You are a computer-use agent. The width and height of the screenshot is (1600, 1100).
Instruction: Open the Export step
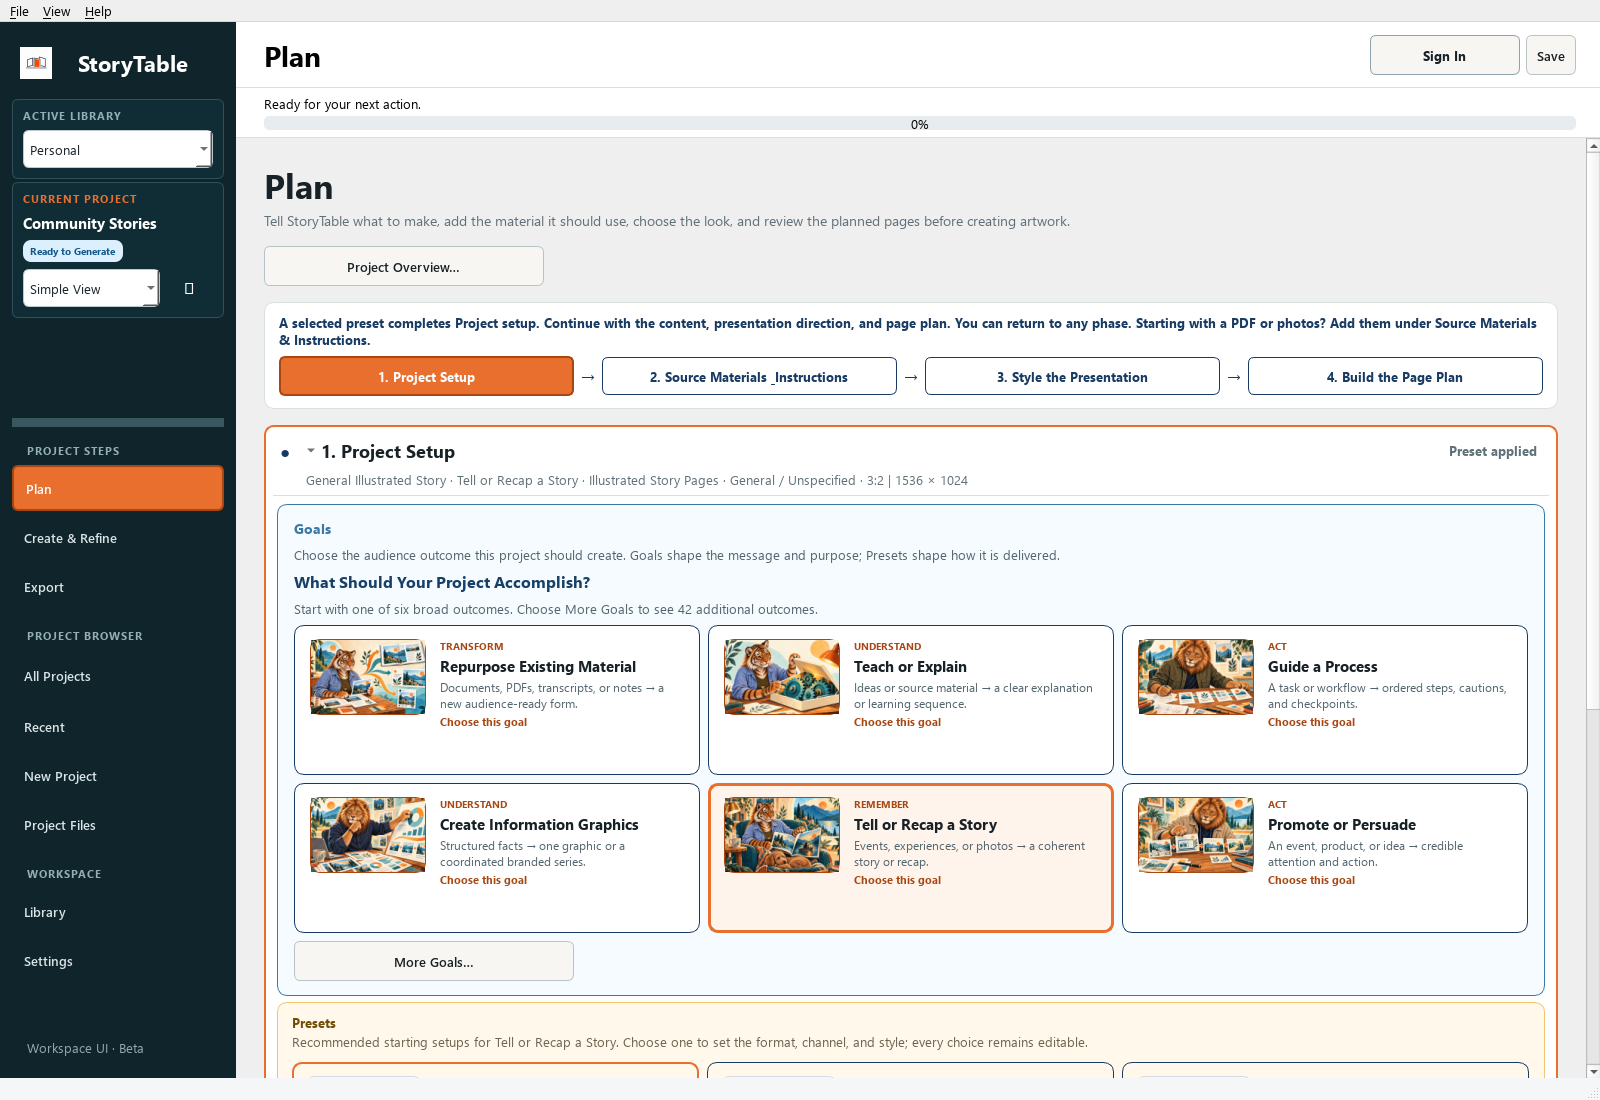click(118, 587)
